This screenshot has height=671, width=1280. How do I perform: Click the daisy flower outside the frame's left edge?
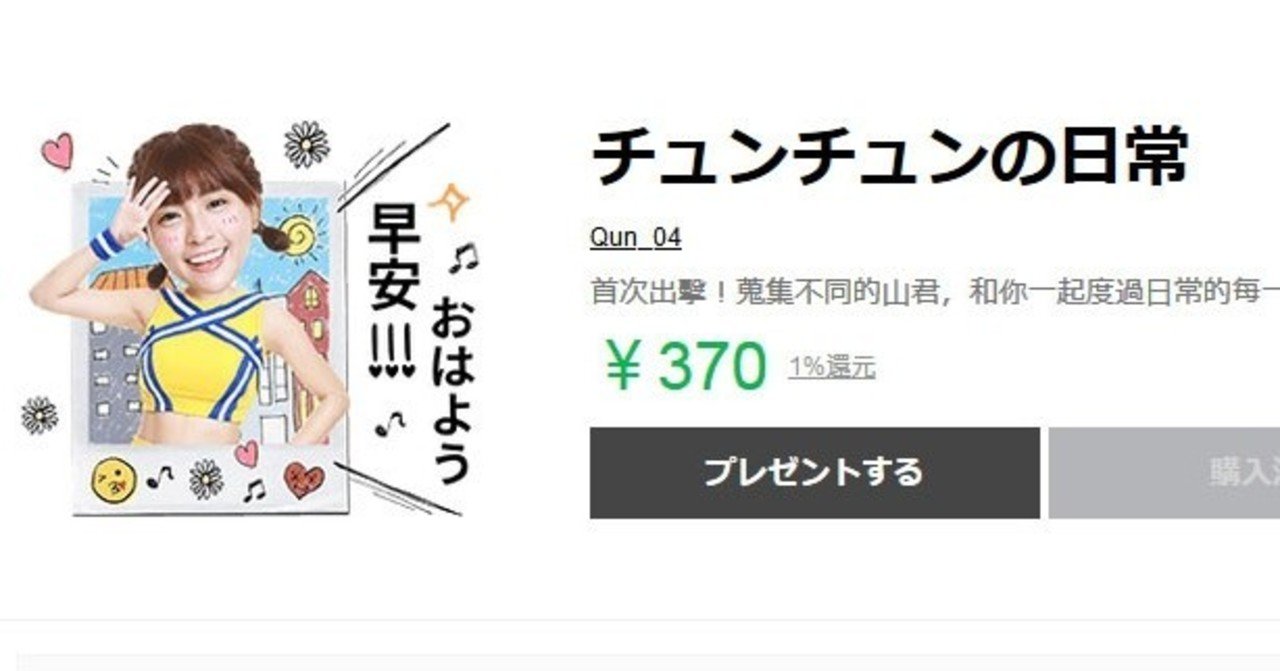(39, 414)
